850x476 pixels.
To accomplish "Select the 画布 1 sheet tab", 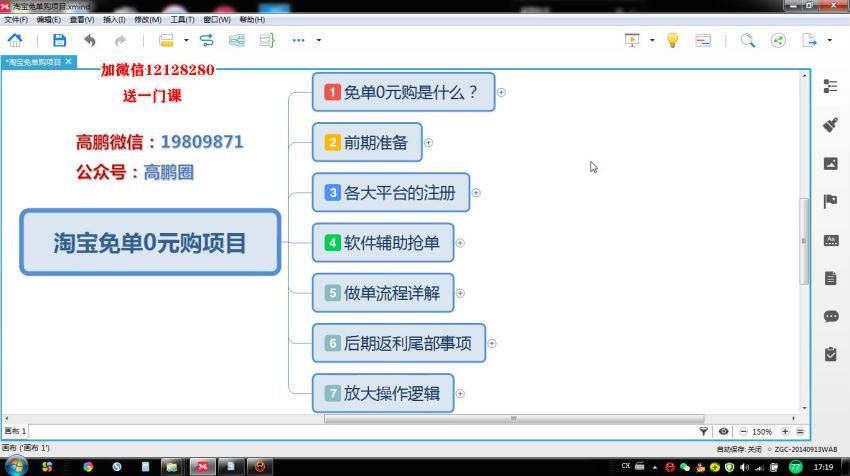I will point(15,431).
